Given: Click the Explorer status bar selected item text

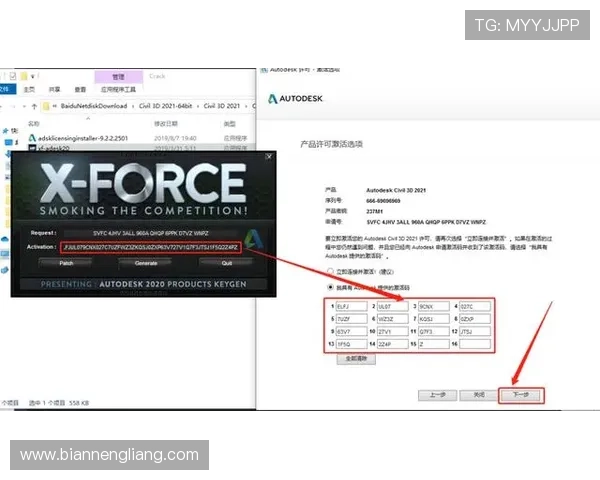Looking at the screenshot, I should point(59,403).
